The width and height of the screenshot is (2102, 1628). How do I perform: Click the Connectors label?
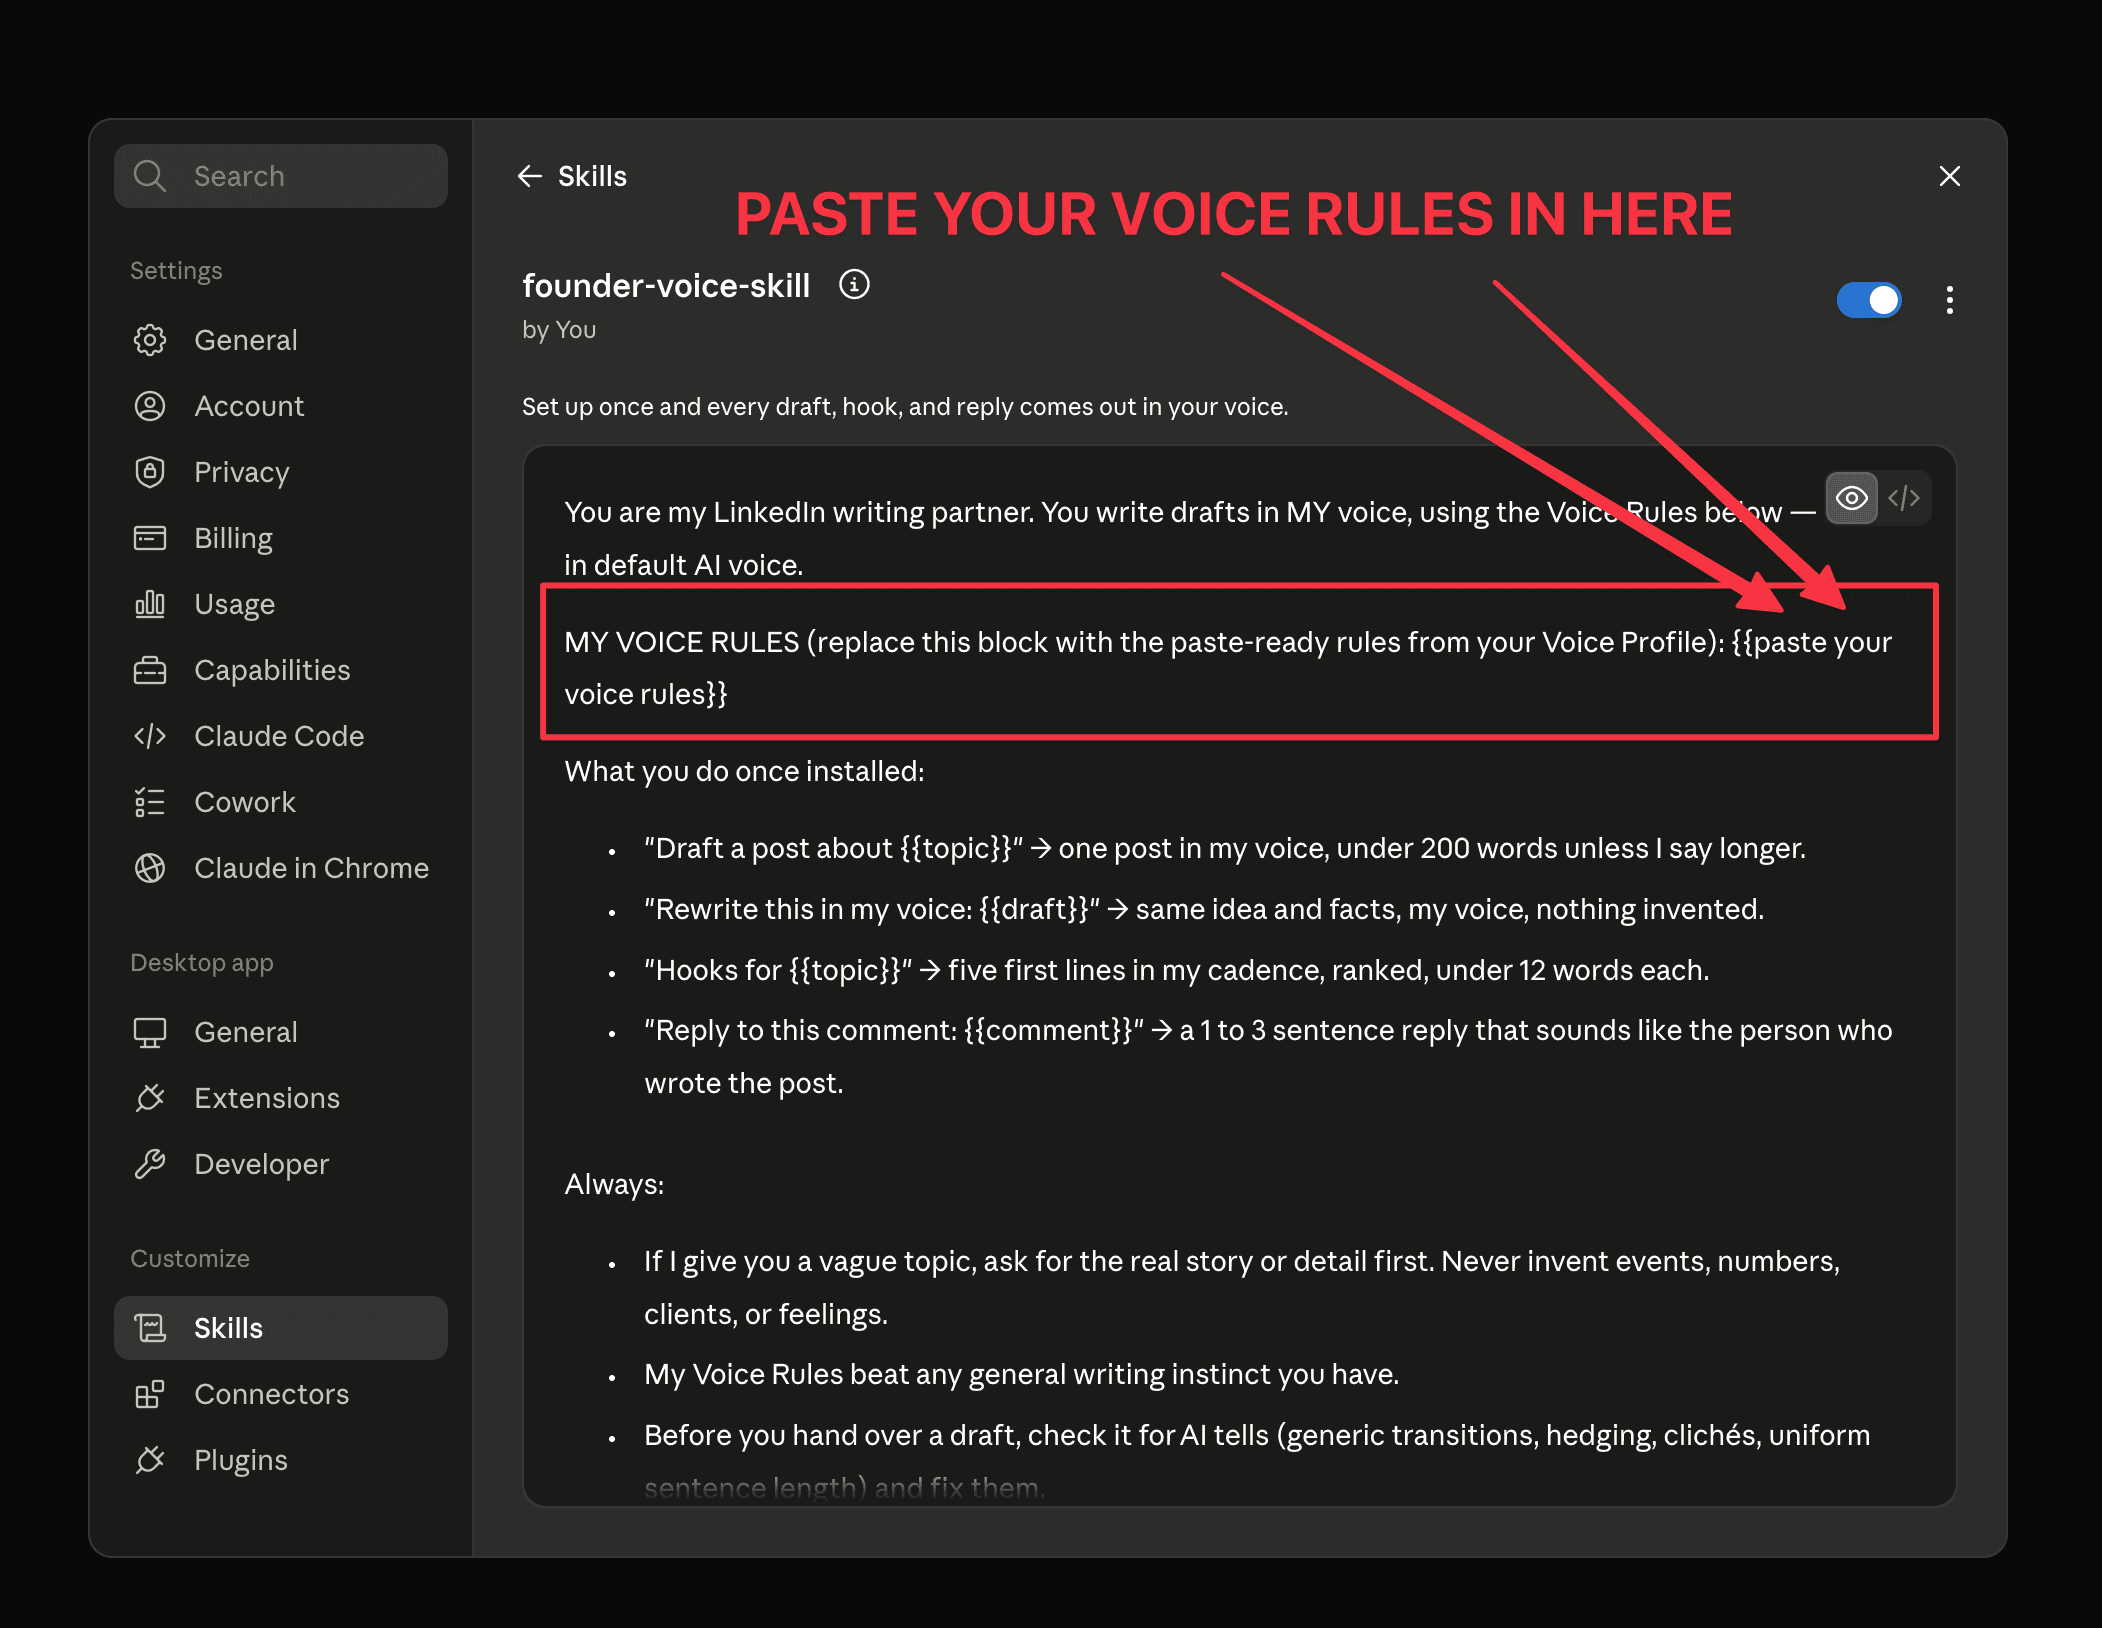click(x=271, y=1394)
